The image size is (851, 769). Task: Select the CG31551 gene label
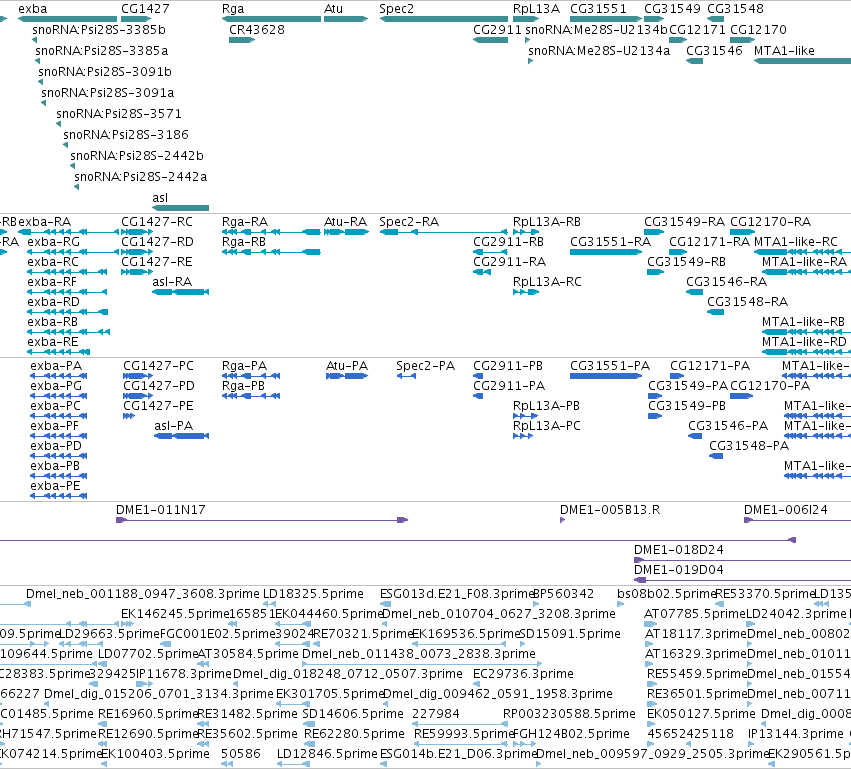point(598,9)
